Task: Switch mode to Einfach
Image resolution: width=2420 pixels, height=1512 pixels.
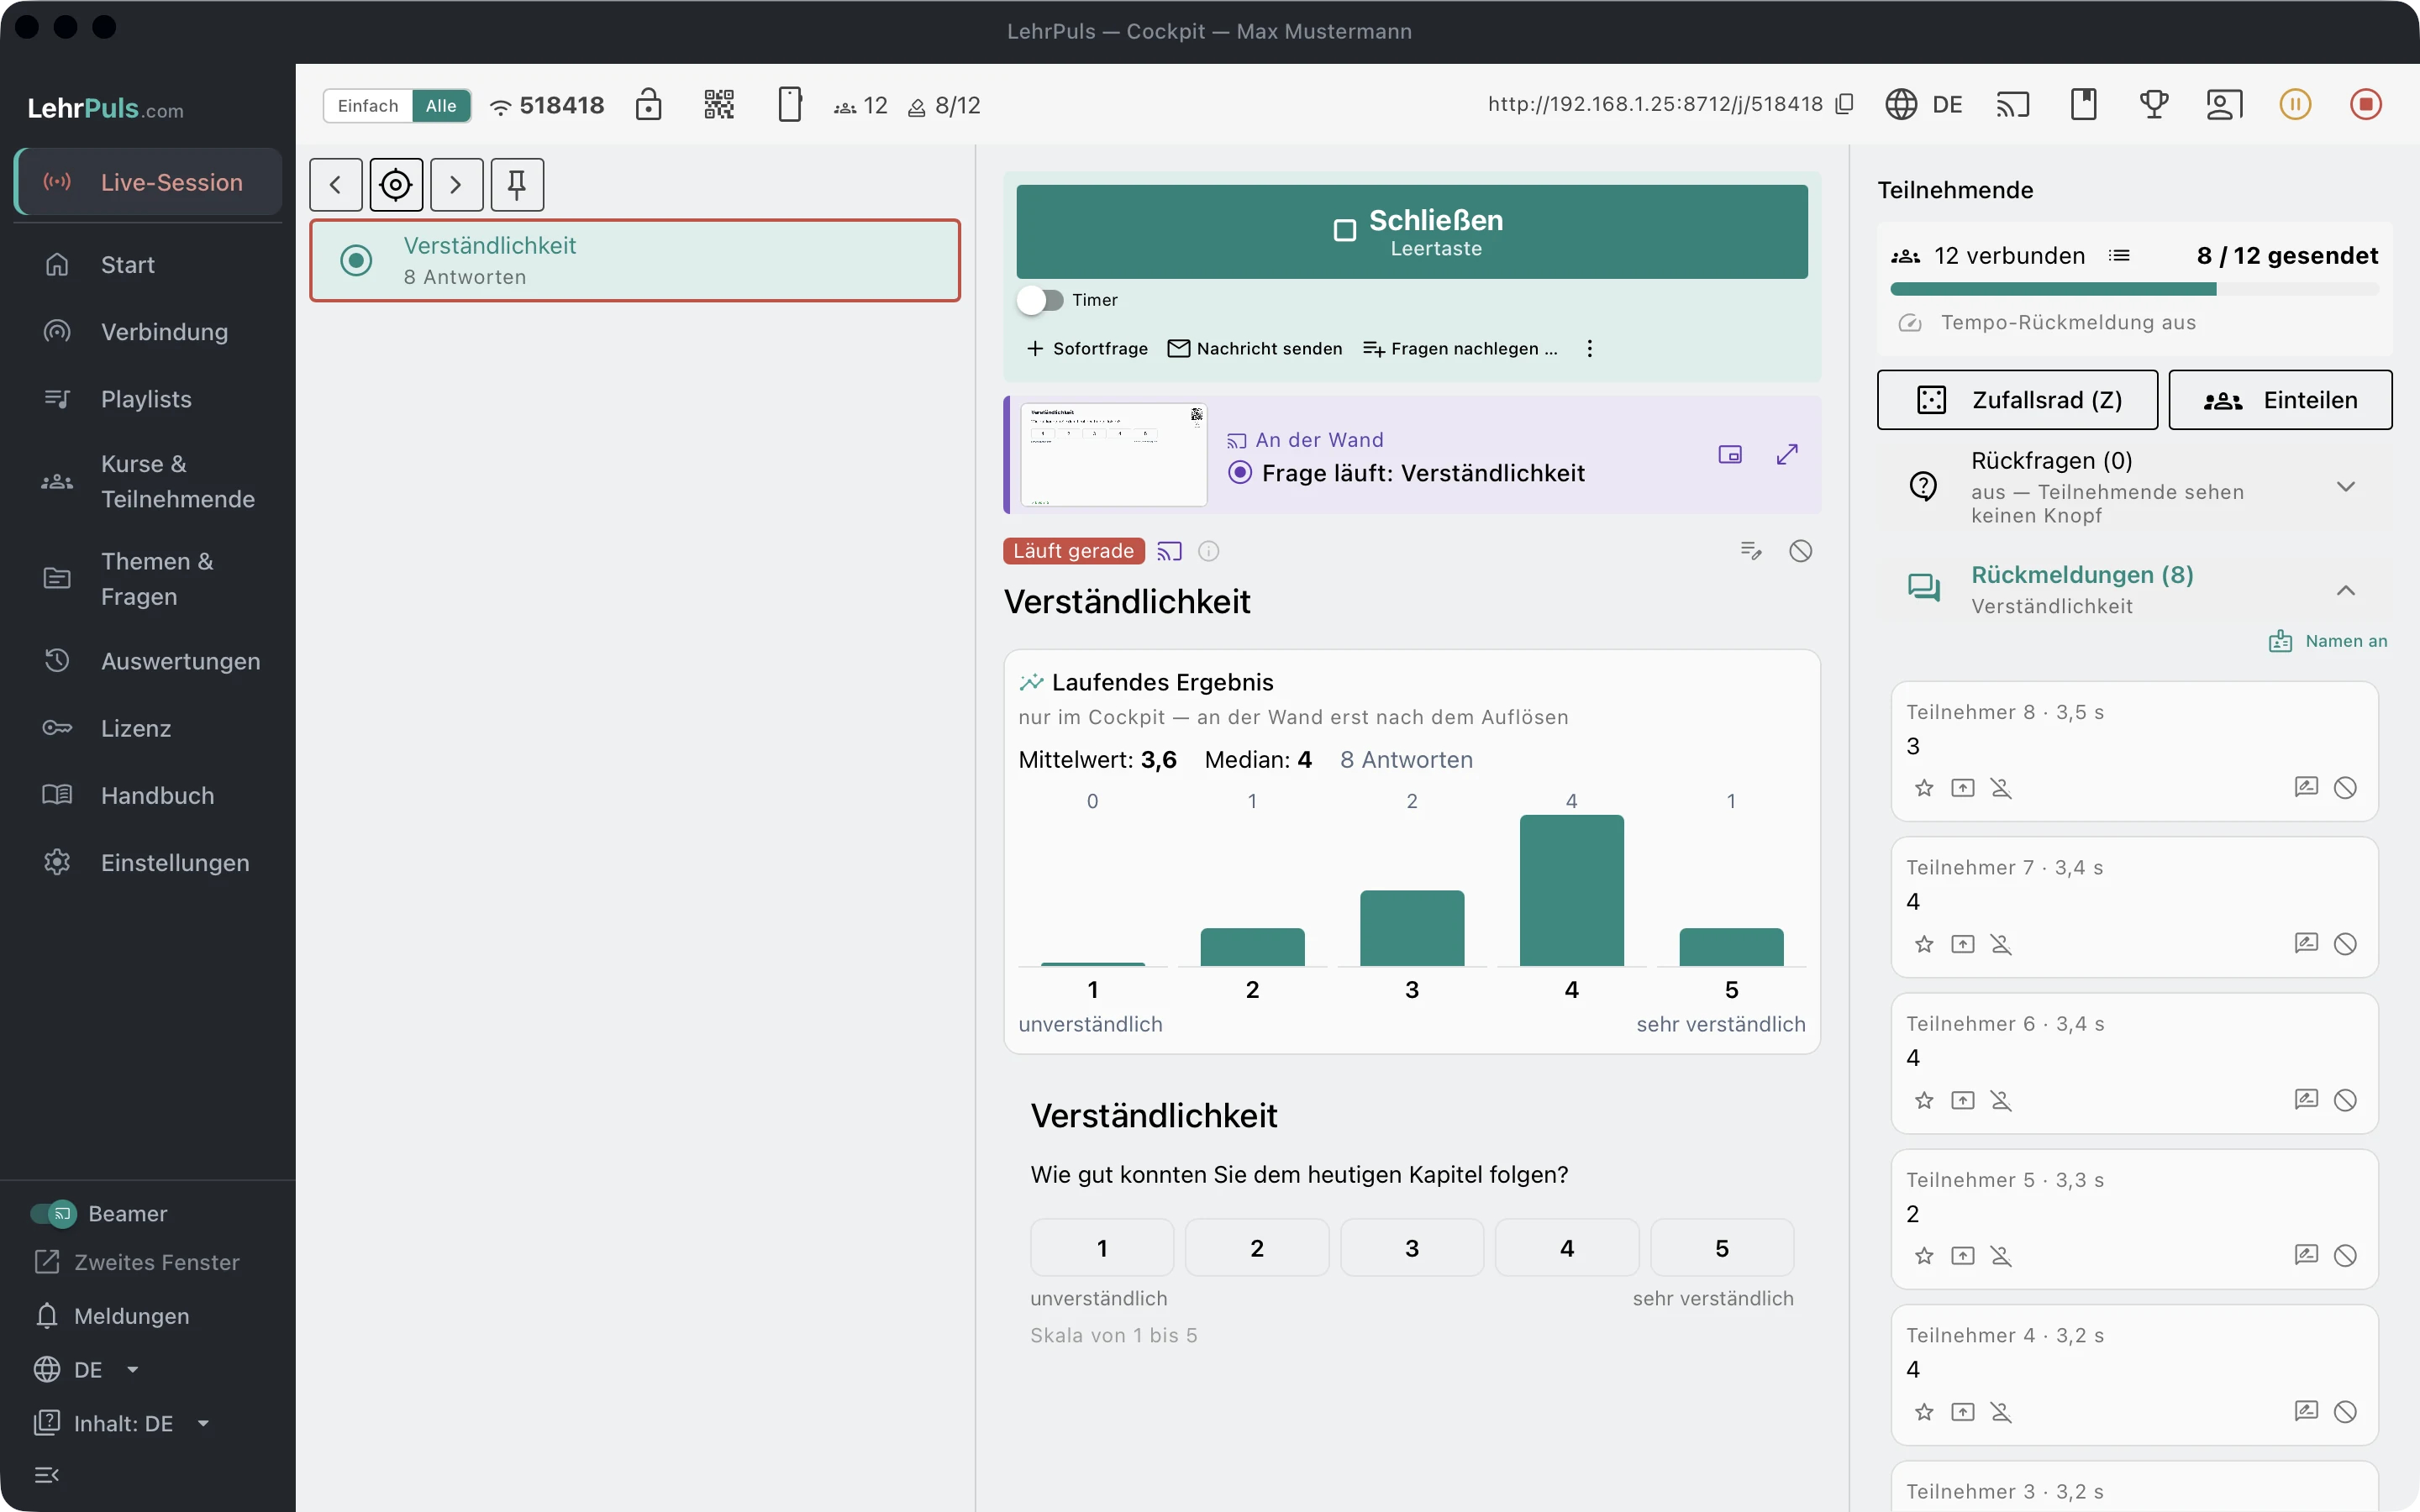Action: (x=367, y=106)
